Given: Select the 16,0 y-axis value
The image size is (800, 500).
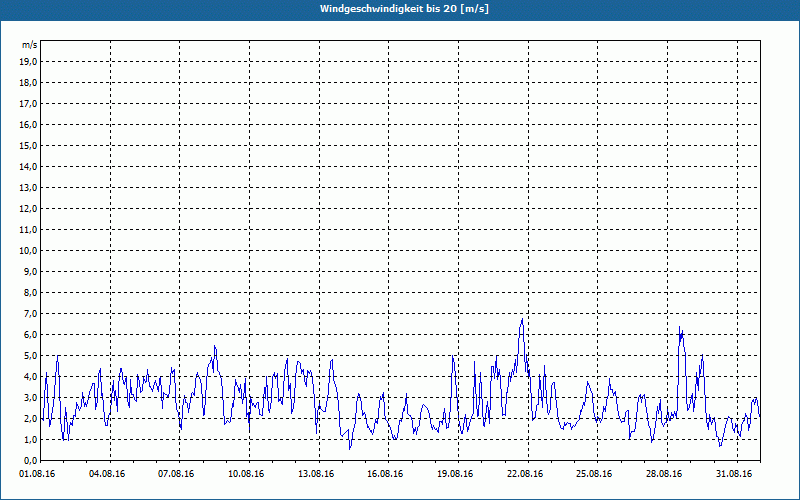Looking at the screenshot, I should tap(28, 124).
